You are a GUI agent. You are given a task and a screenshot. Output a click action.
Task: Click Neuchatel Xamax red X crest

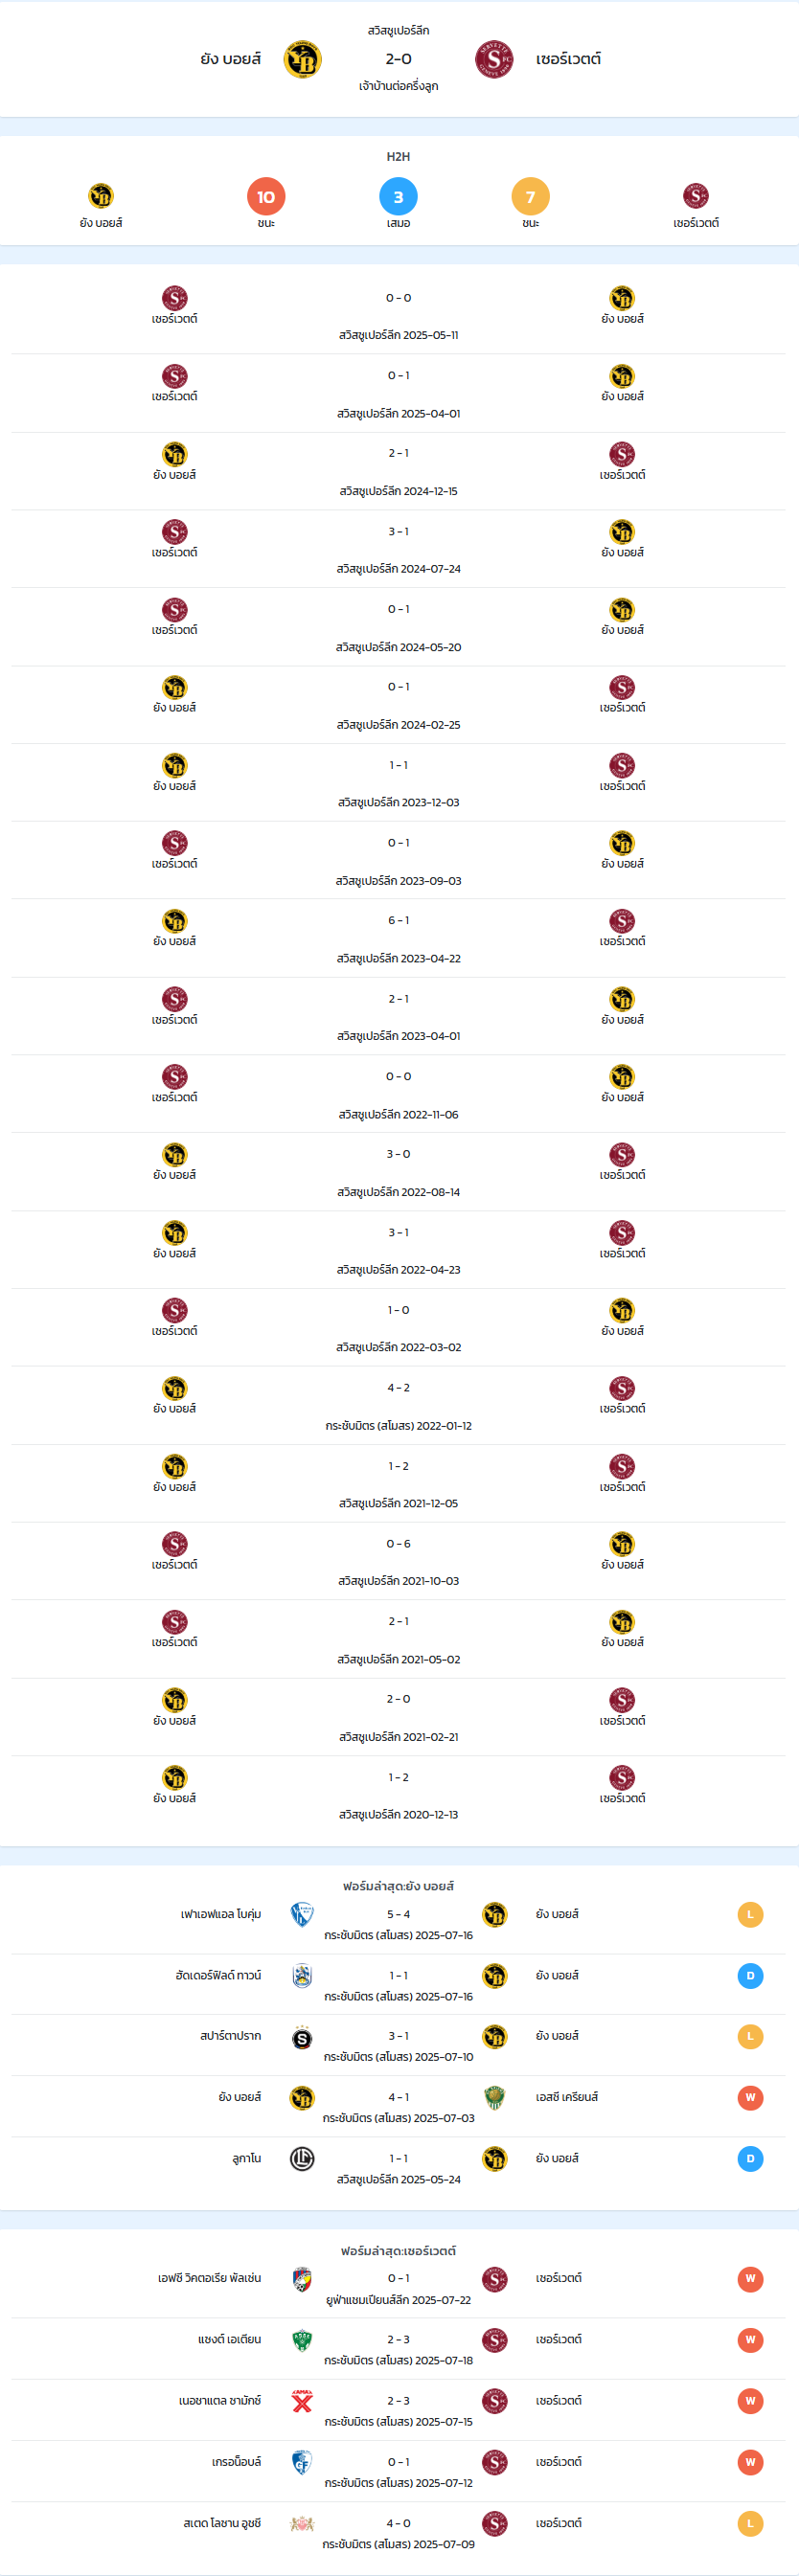[302, 2401]
